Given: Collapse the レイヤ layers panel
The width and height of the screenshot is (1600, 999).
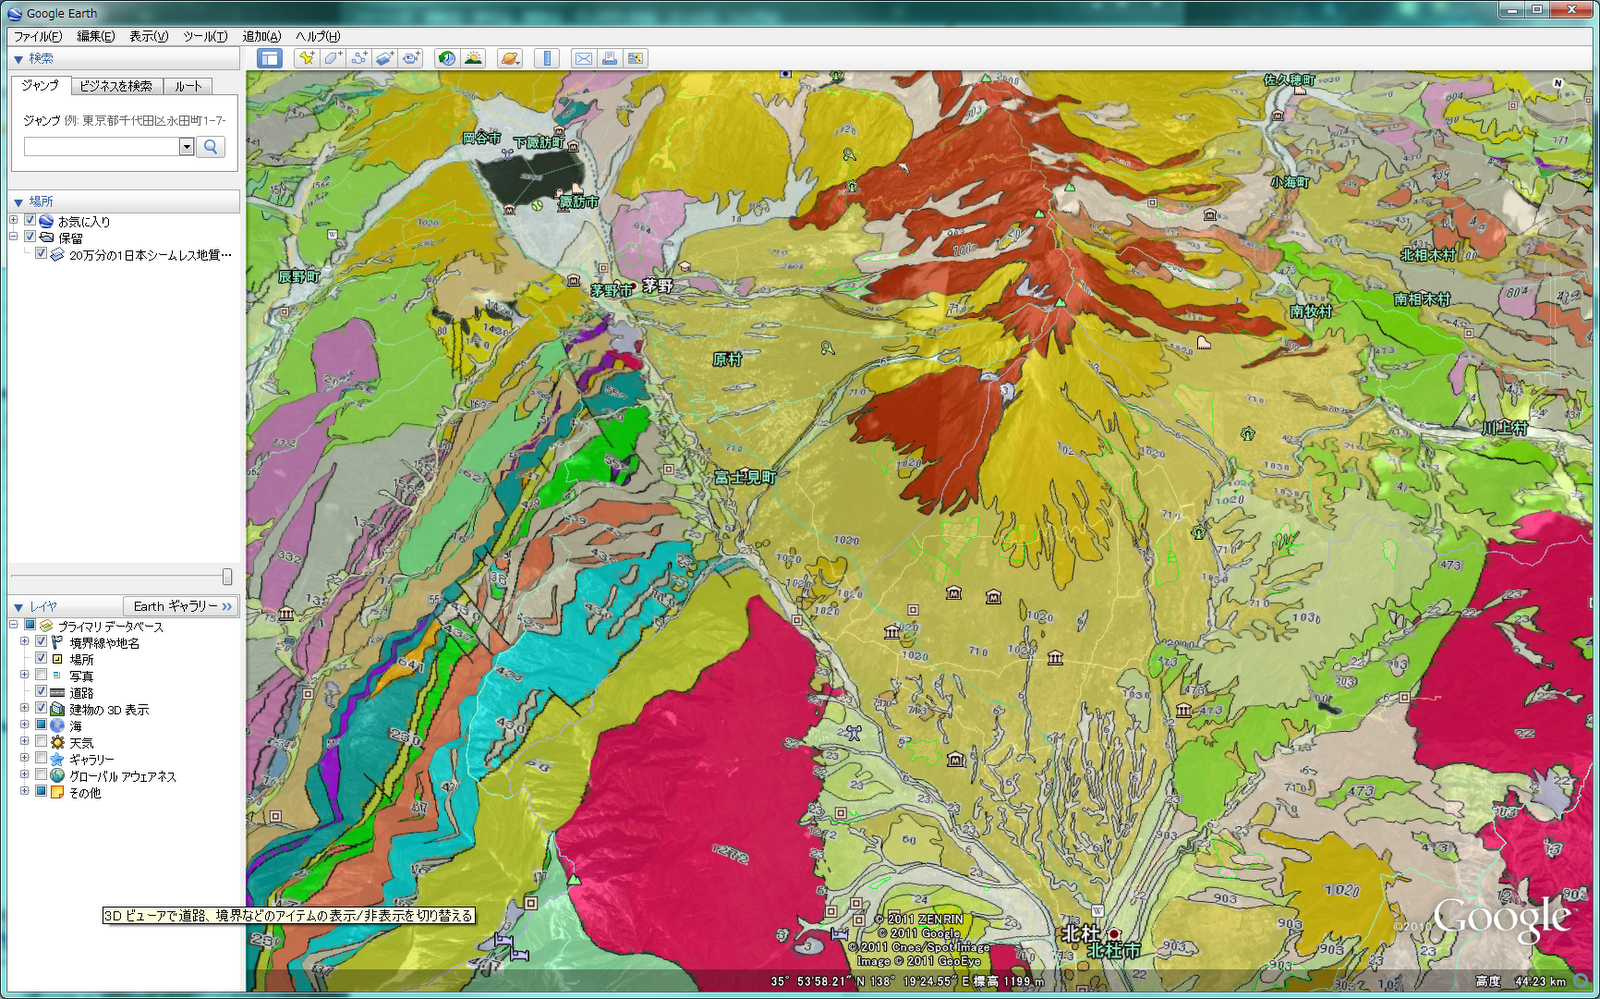Looking at the screenshot, I should [x=19, y=607].
